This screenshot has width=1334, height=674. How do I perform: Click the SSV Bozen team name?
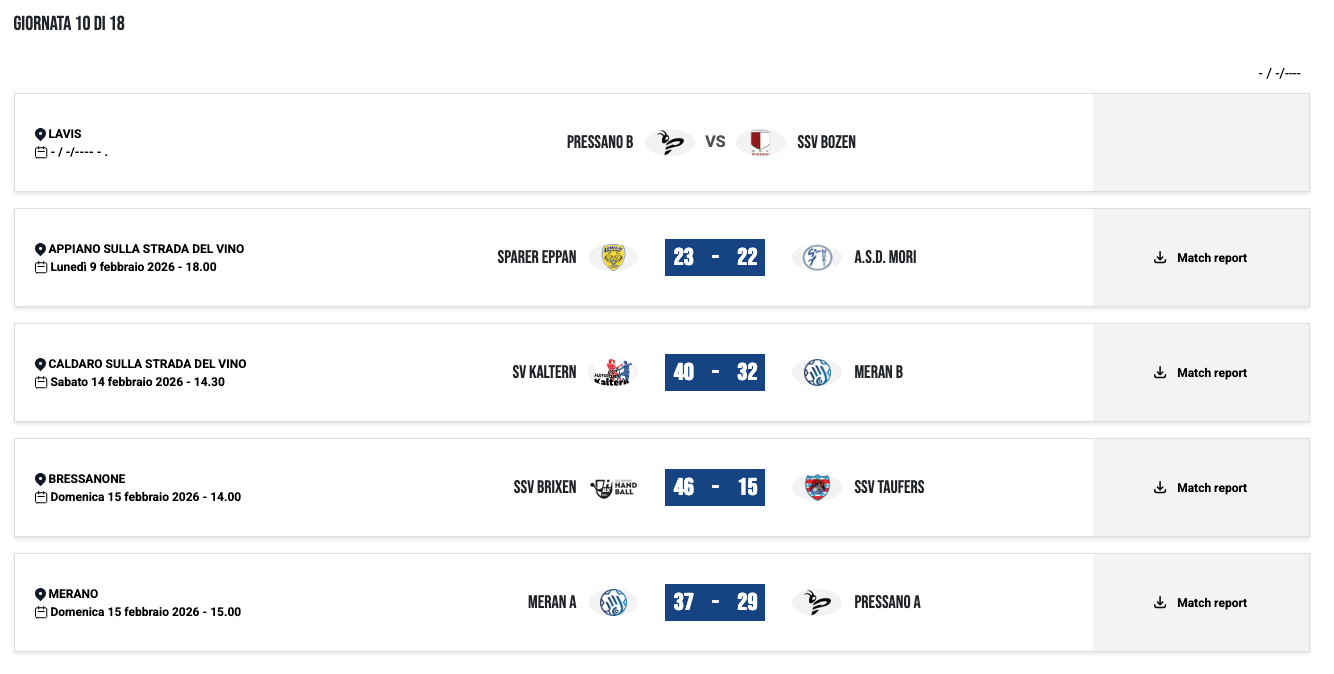click(x=826, y=142)
